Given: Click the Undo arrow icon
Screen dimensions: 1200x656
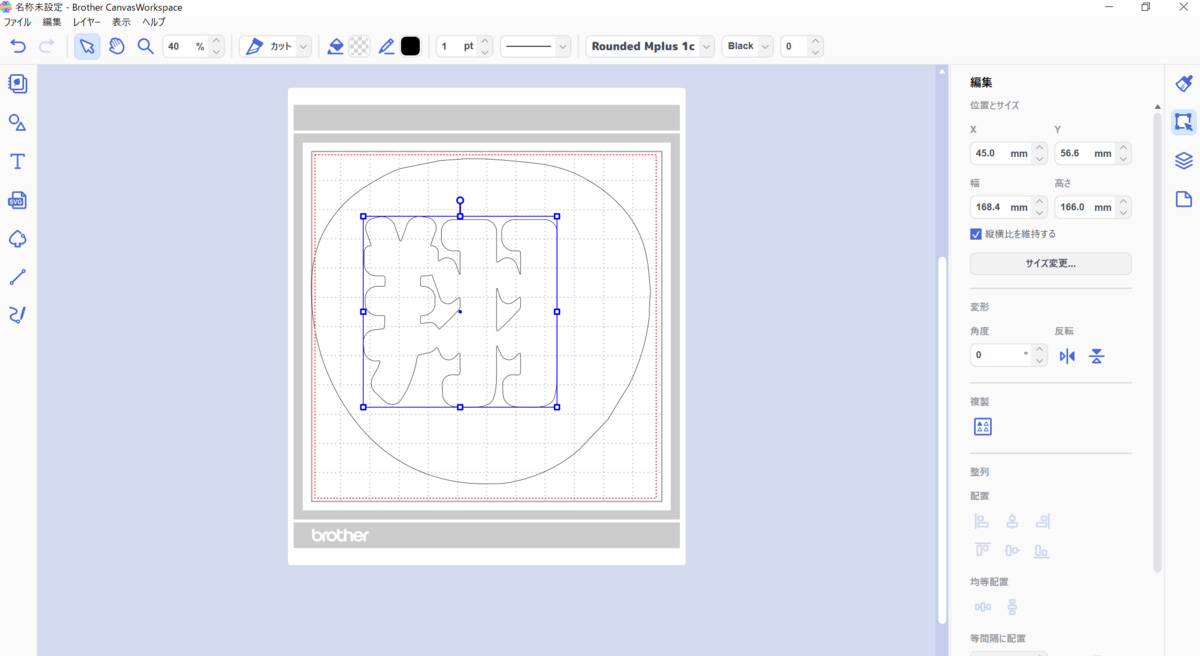Looking at the screenshot, I should (18, 46).
